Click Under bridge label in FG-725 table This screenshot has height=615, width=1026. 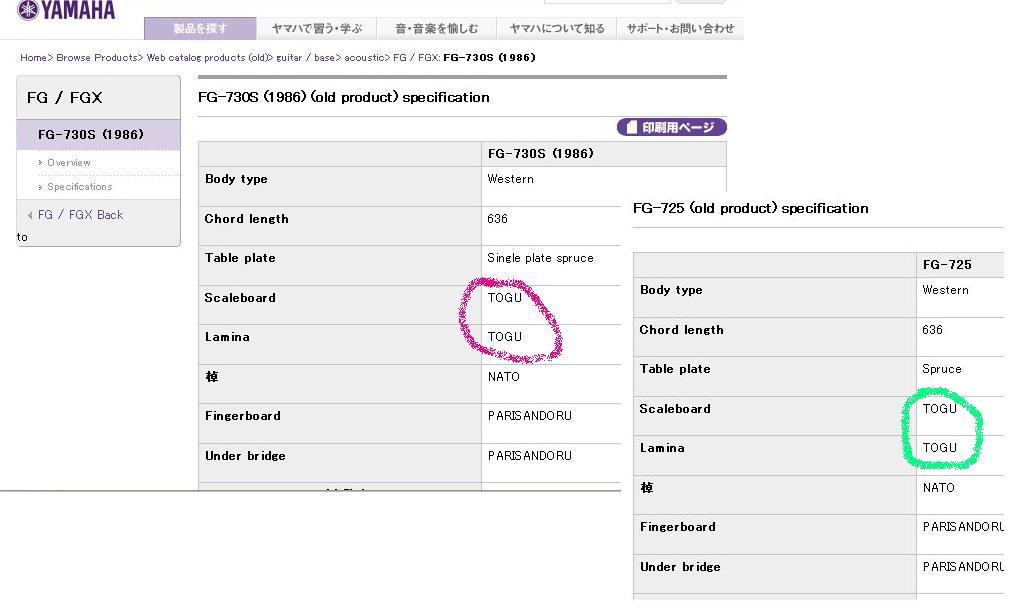click(x=681, y=567)
